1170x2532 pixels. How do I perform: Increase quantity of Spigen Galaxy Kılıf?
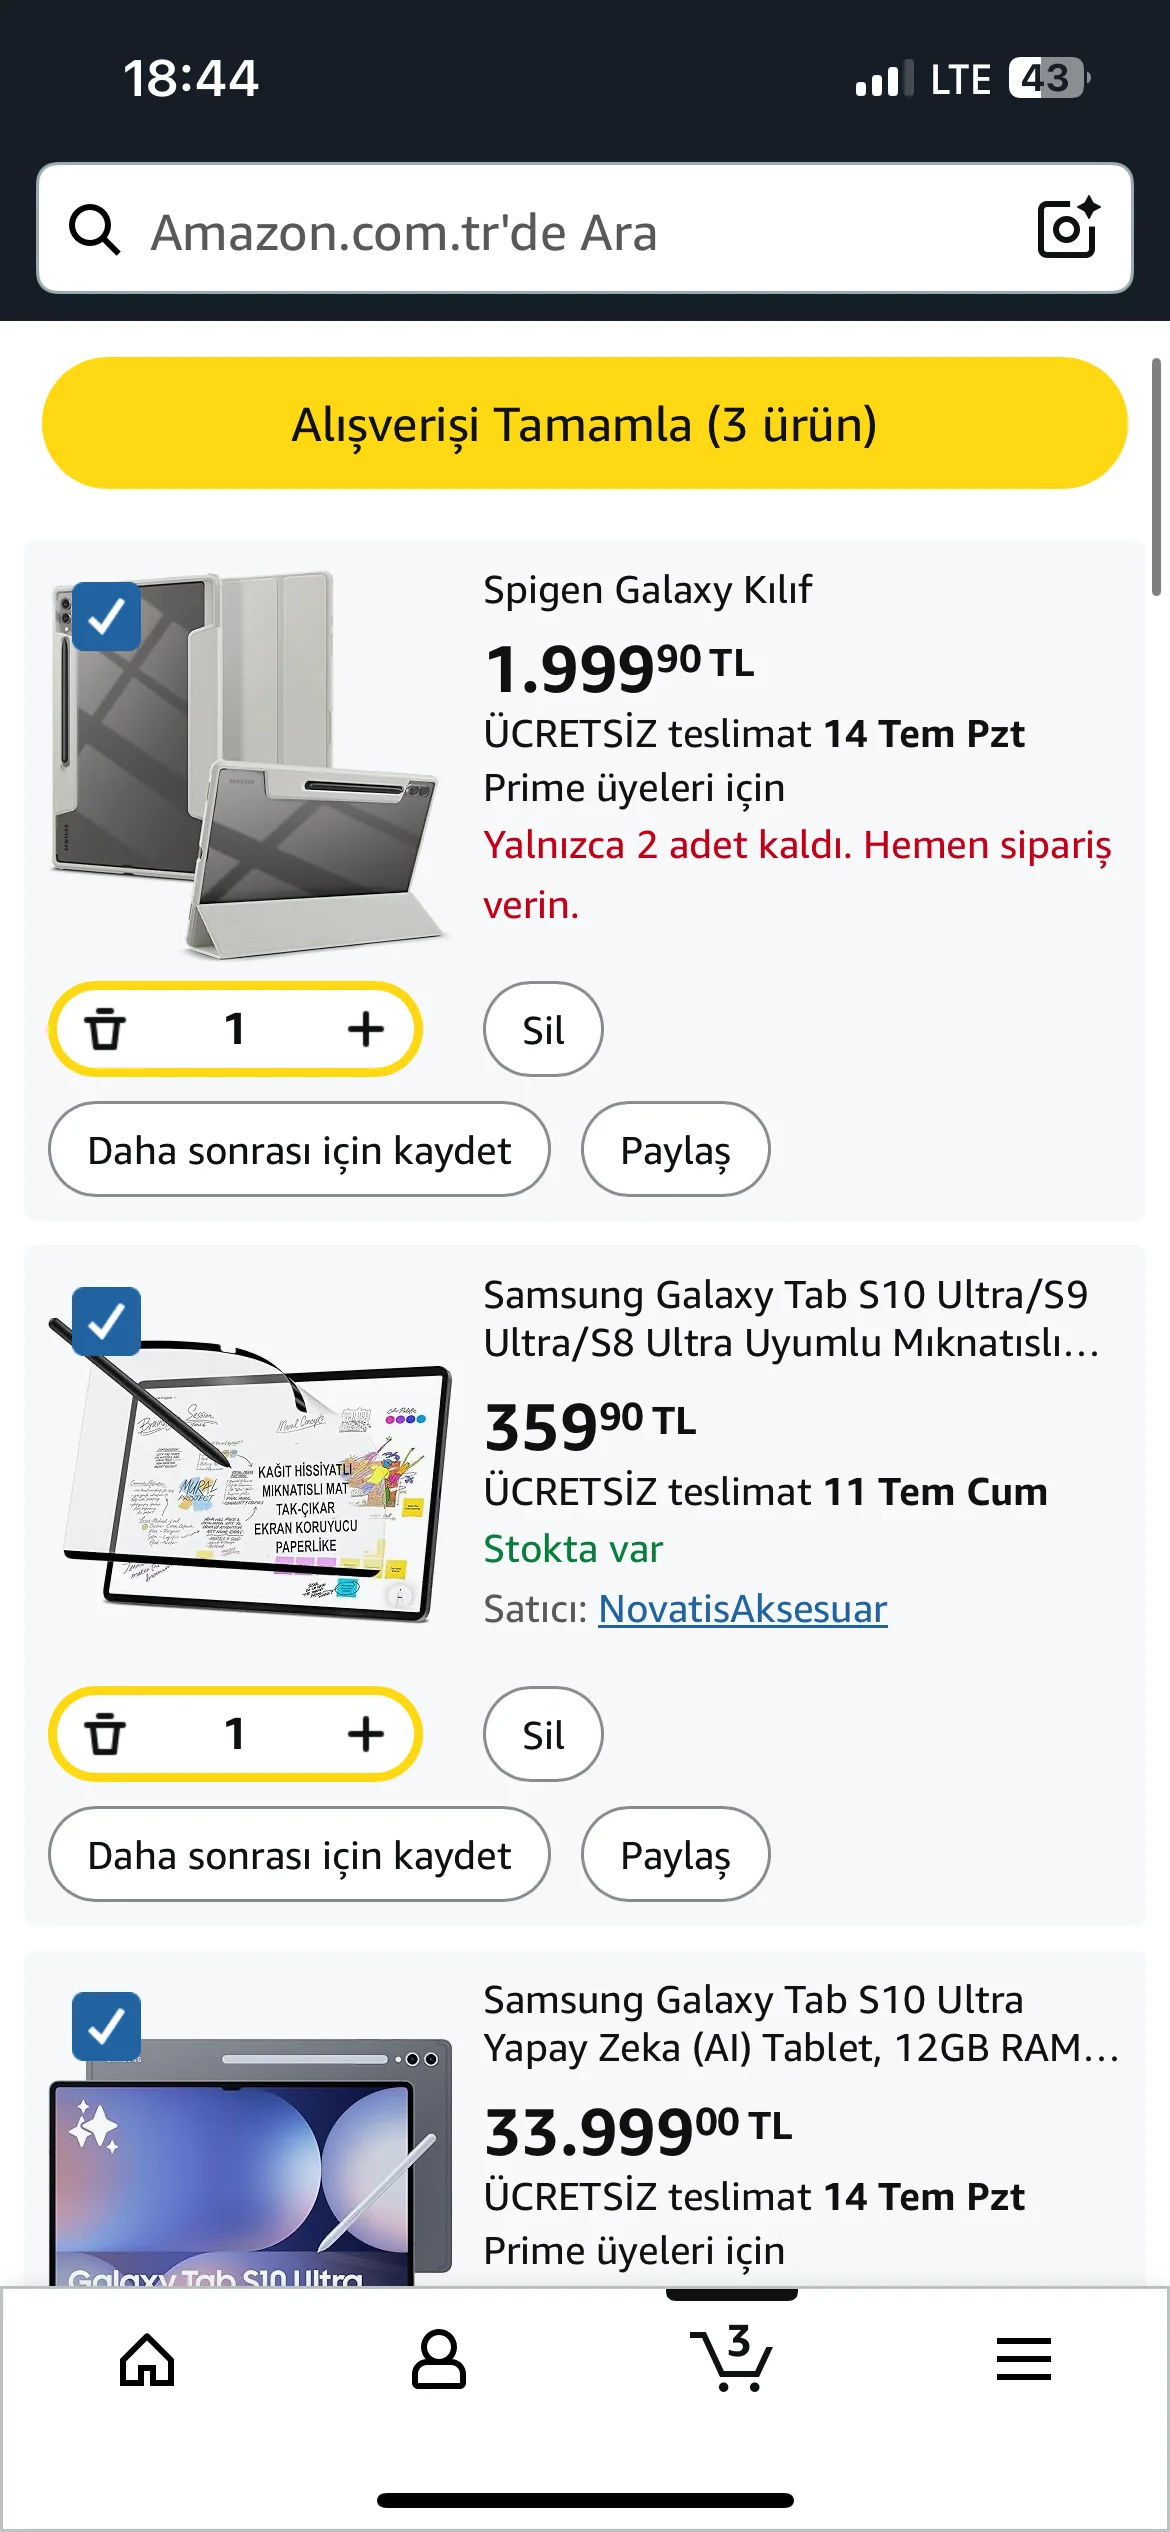pyautogui.click(x=366, y=1029)
